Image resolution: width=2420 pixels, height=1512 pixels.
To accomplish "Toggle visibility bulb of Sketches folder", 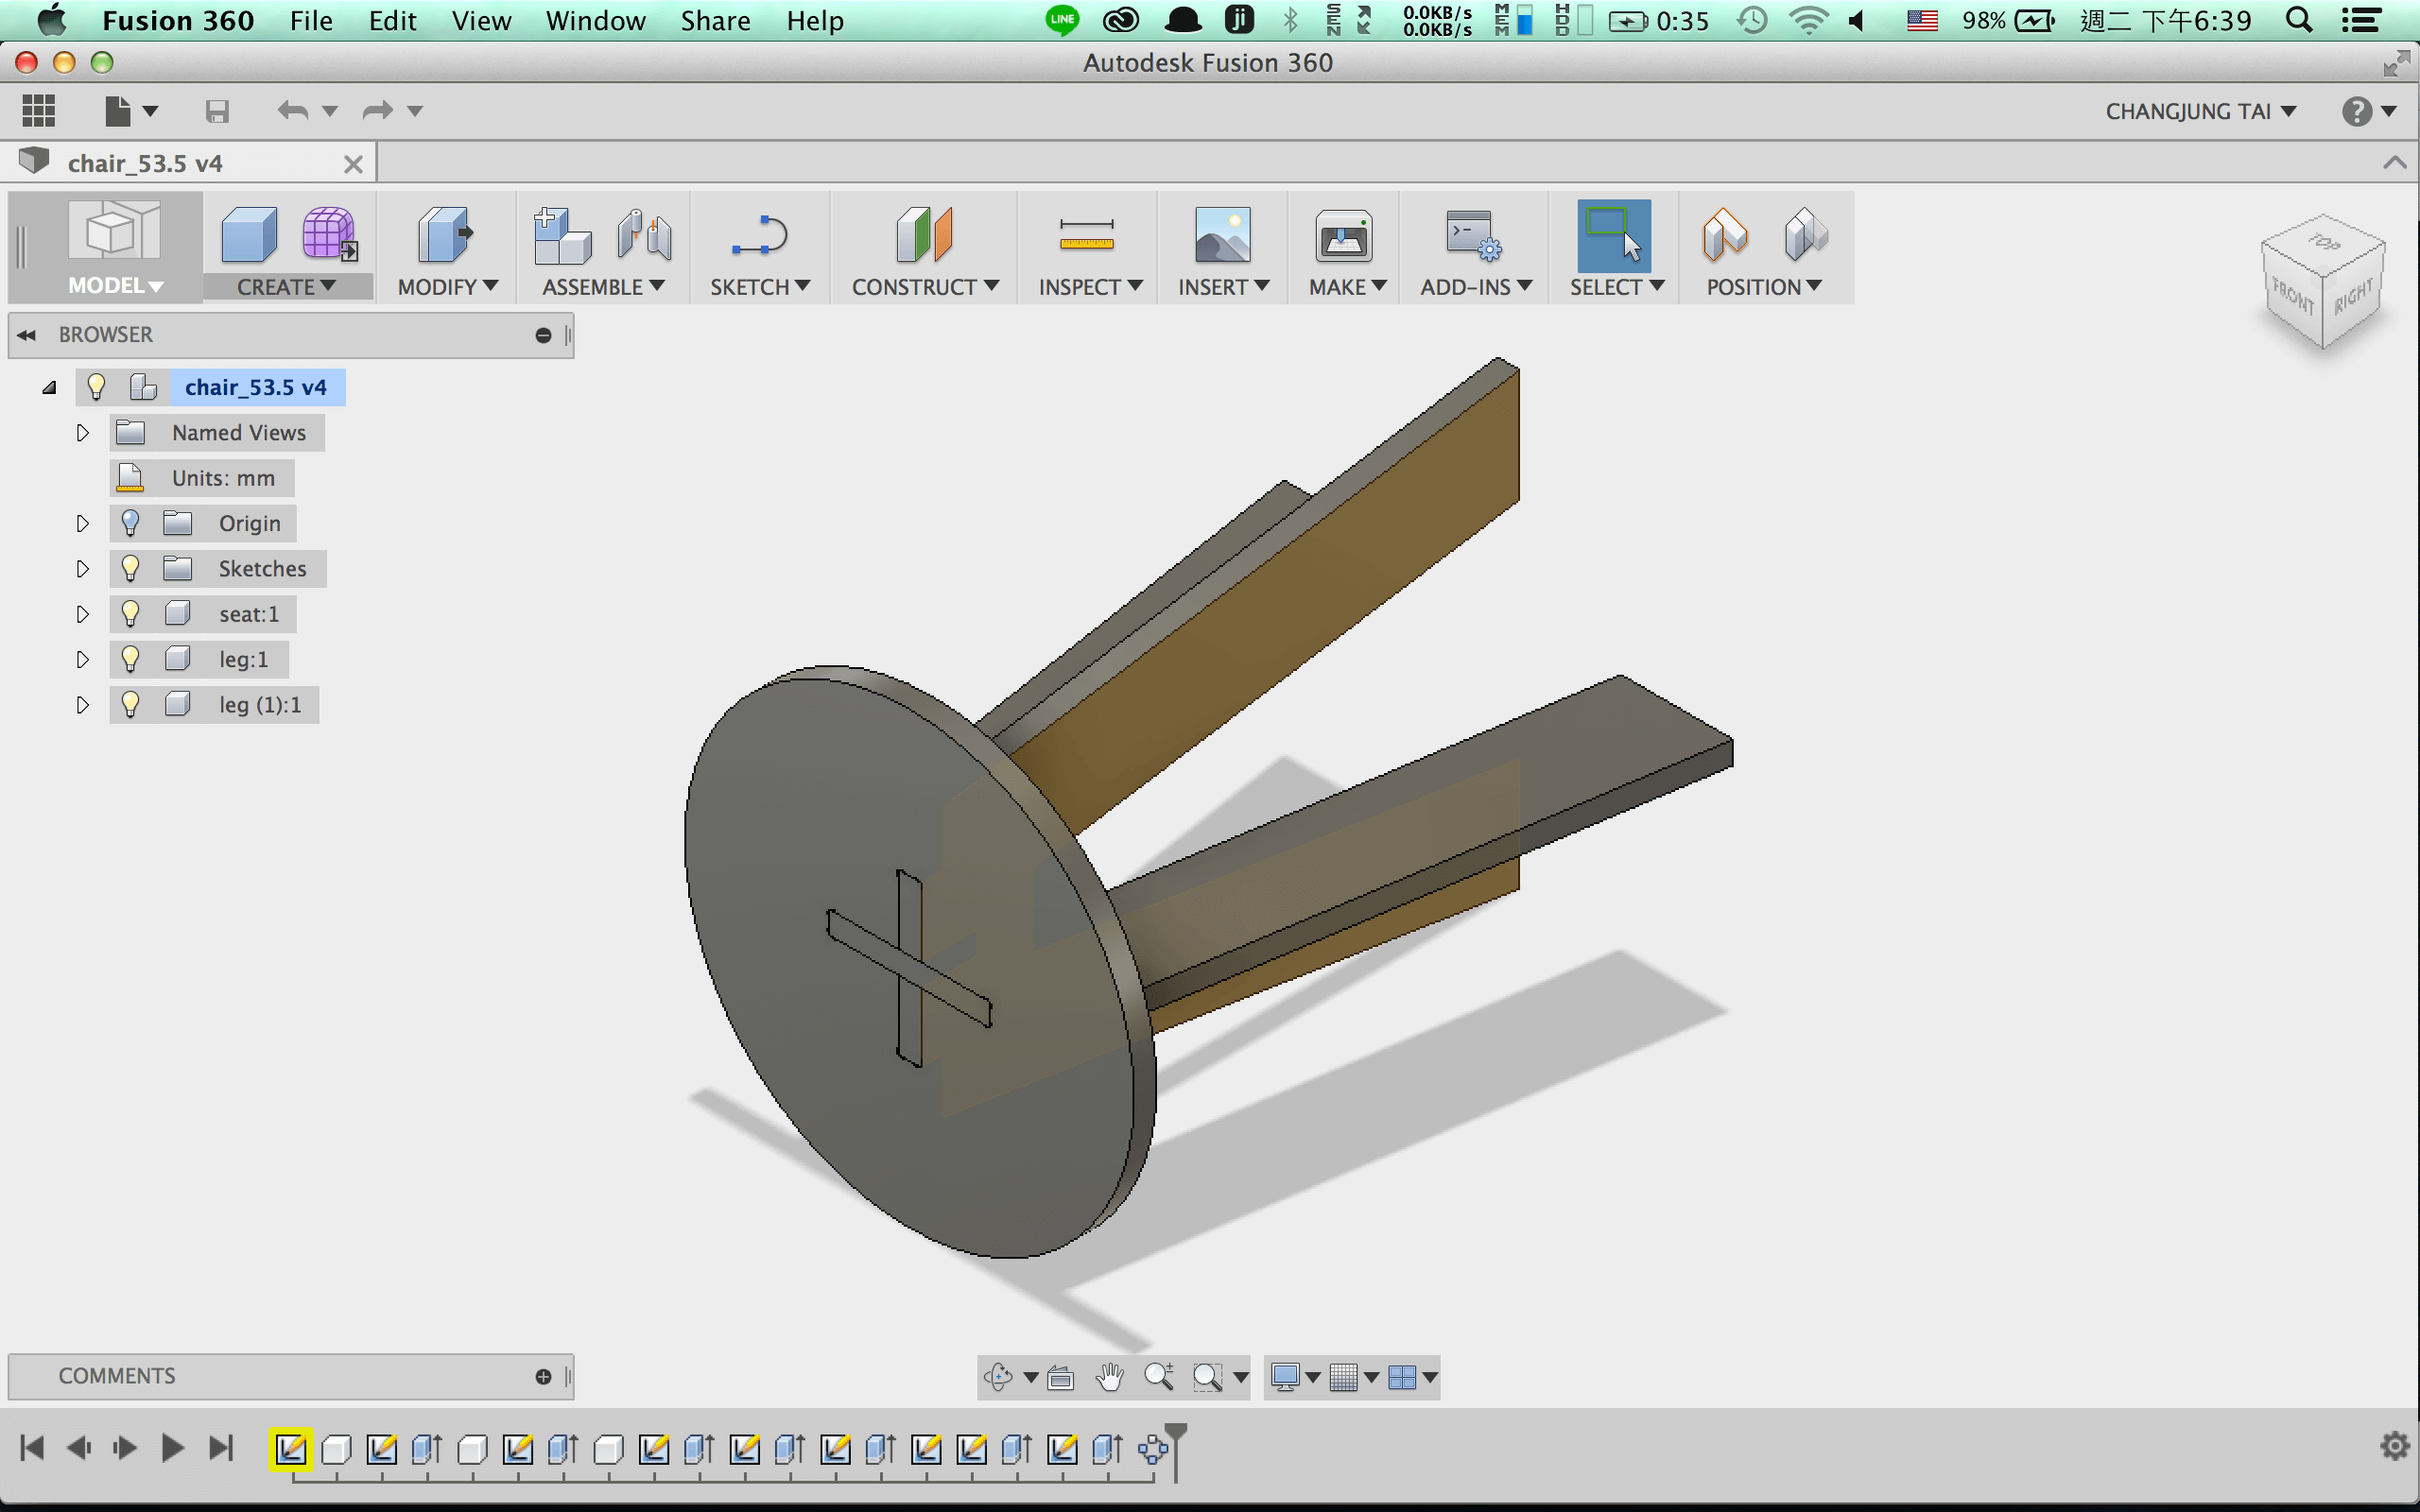I will coord(130,568).
